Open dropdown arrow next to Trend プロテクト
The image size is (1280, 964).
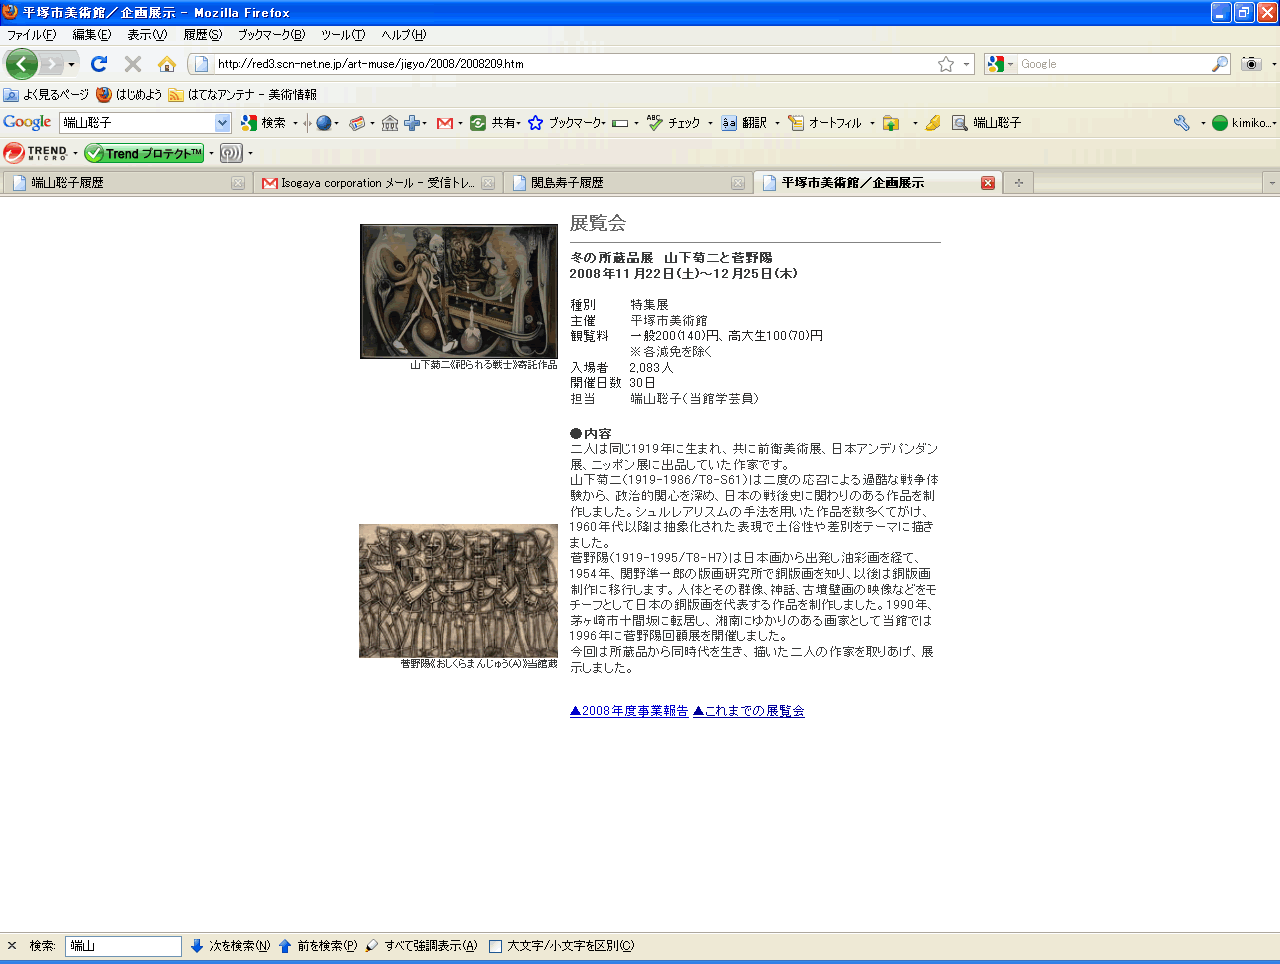coord(211,153)
